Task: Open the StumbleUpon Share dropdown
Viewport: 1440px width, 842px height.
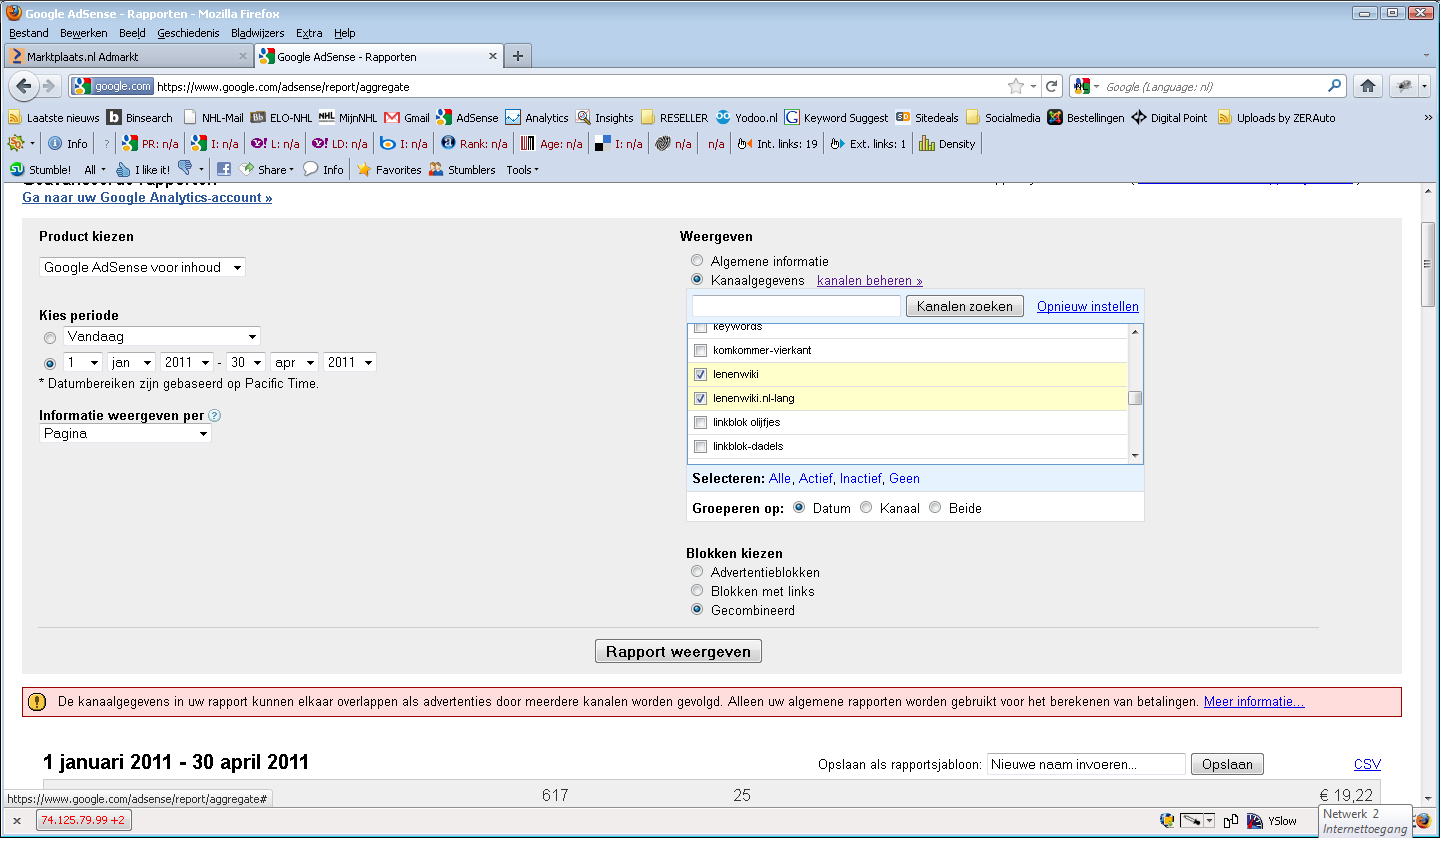Action: (267, 169)
